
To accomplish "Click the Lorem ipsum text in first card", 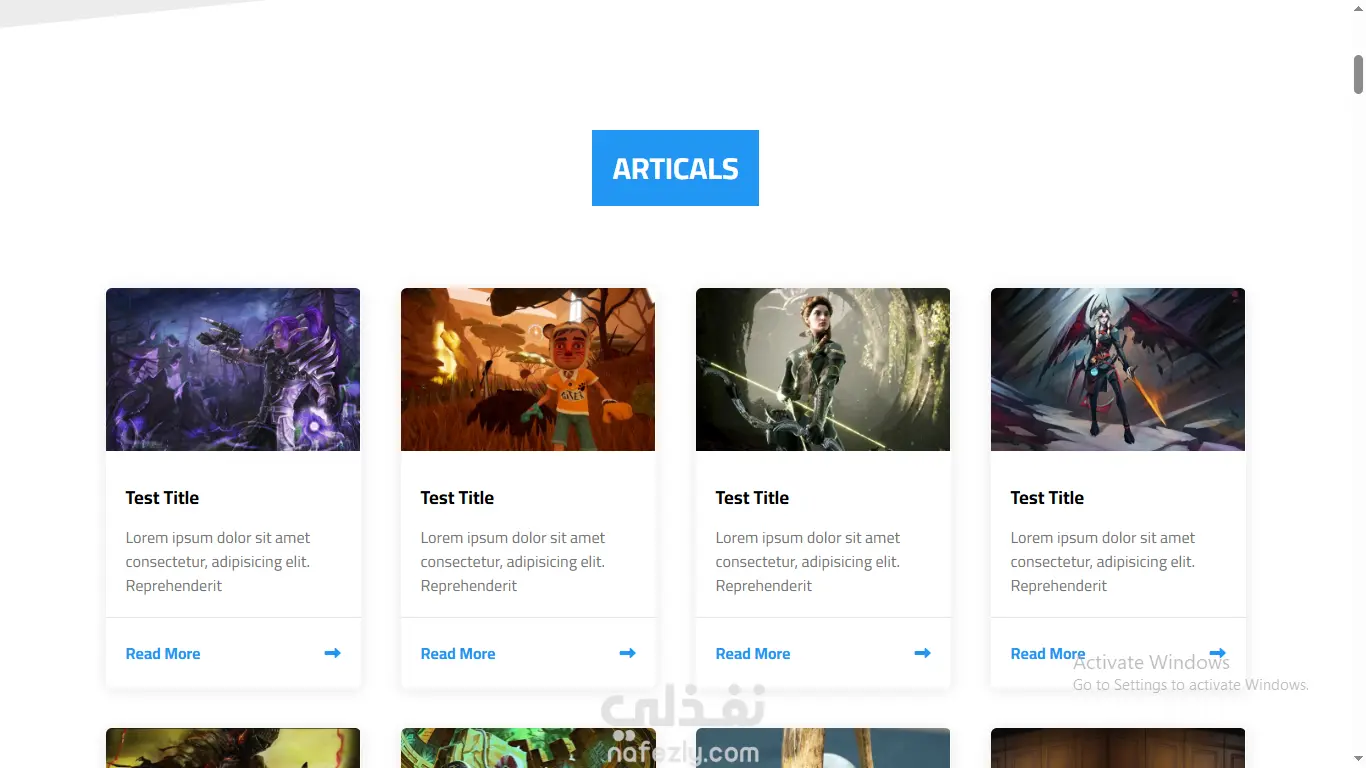I will pos(218,562).
